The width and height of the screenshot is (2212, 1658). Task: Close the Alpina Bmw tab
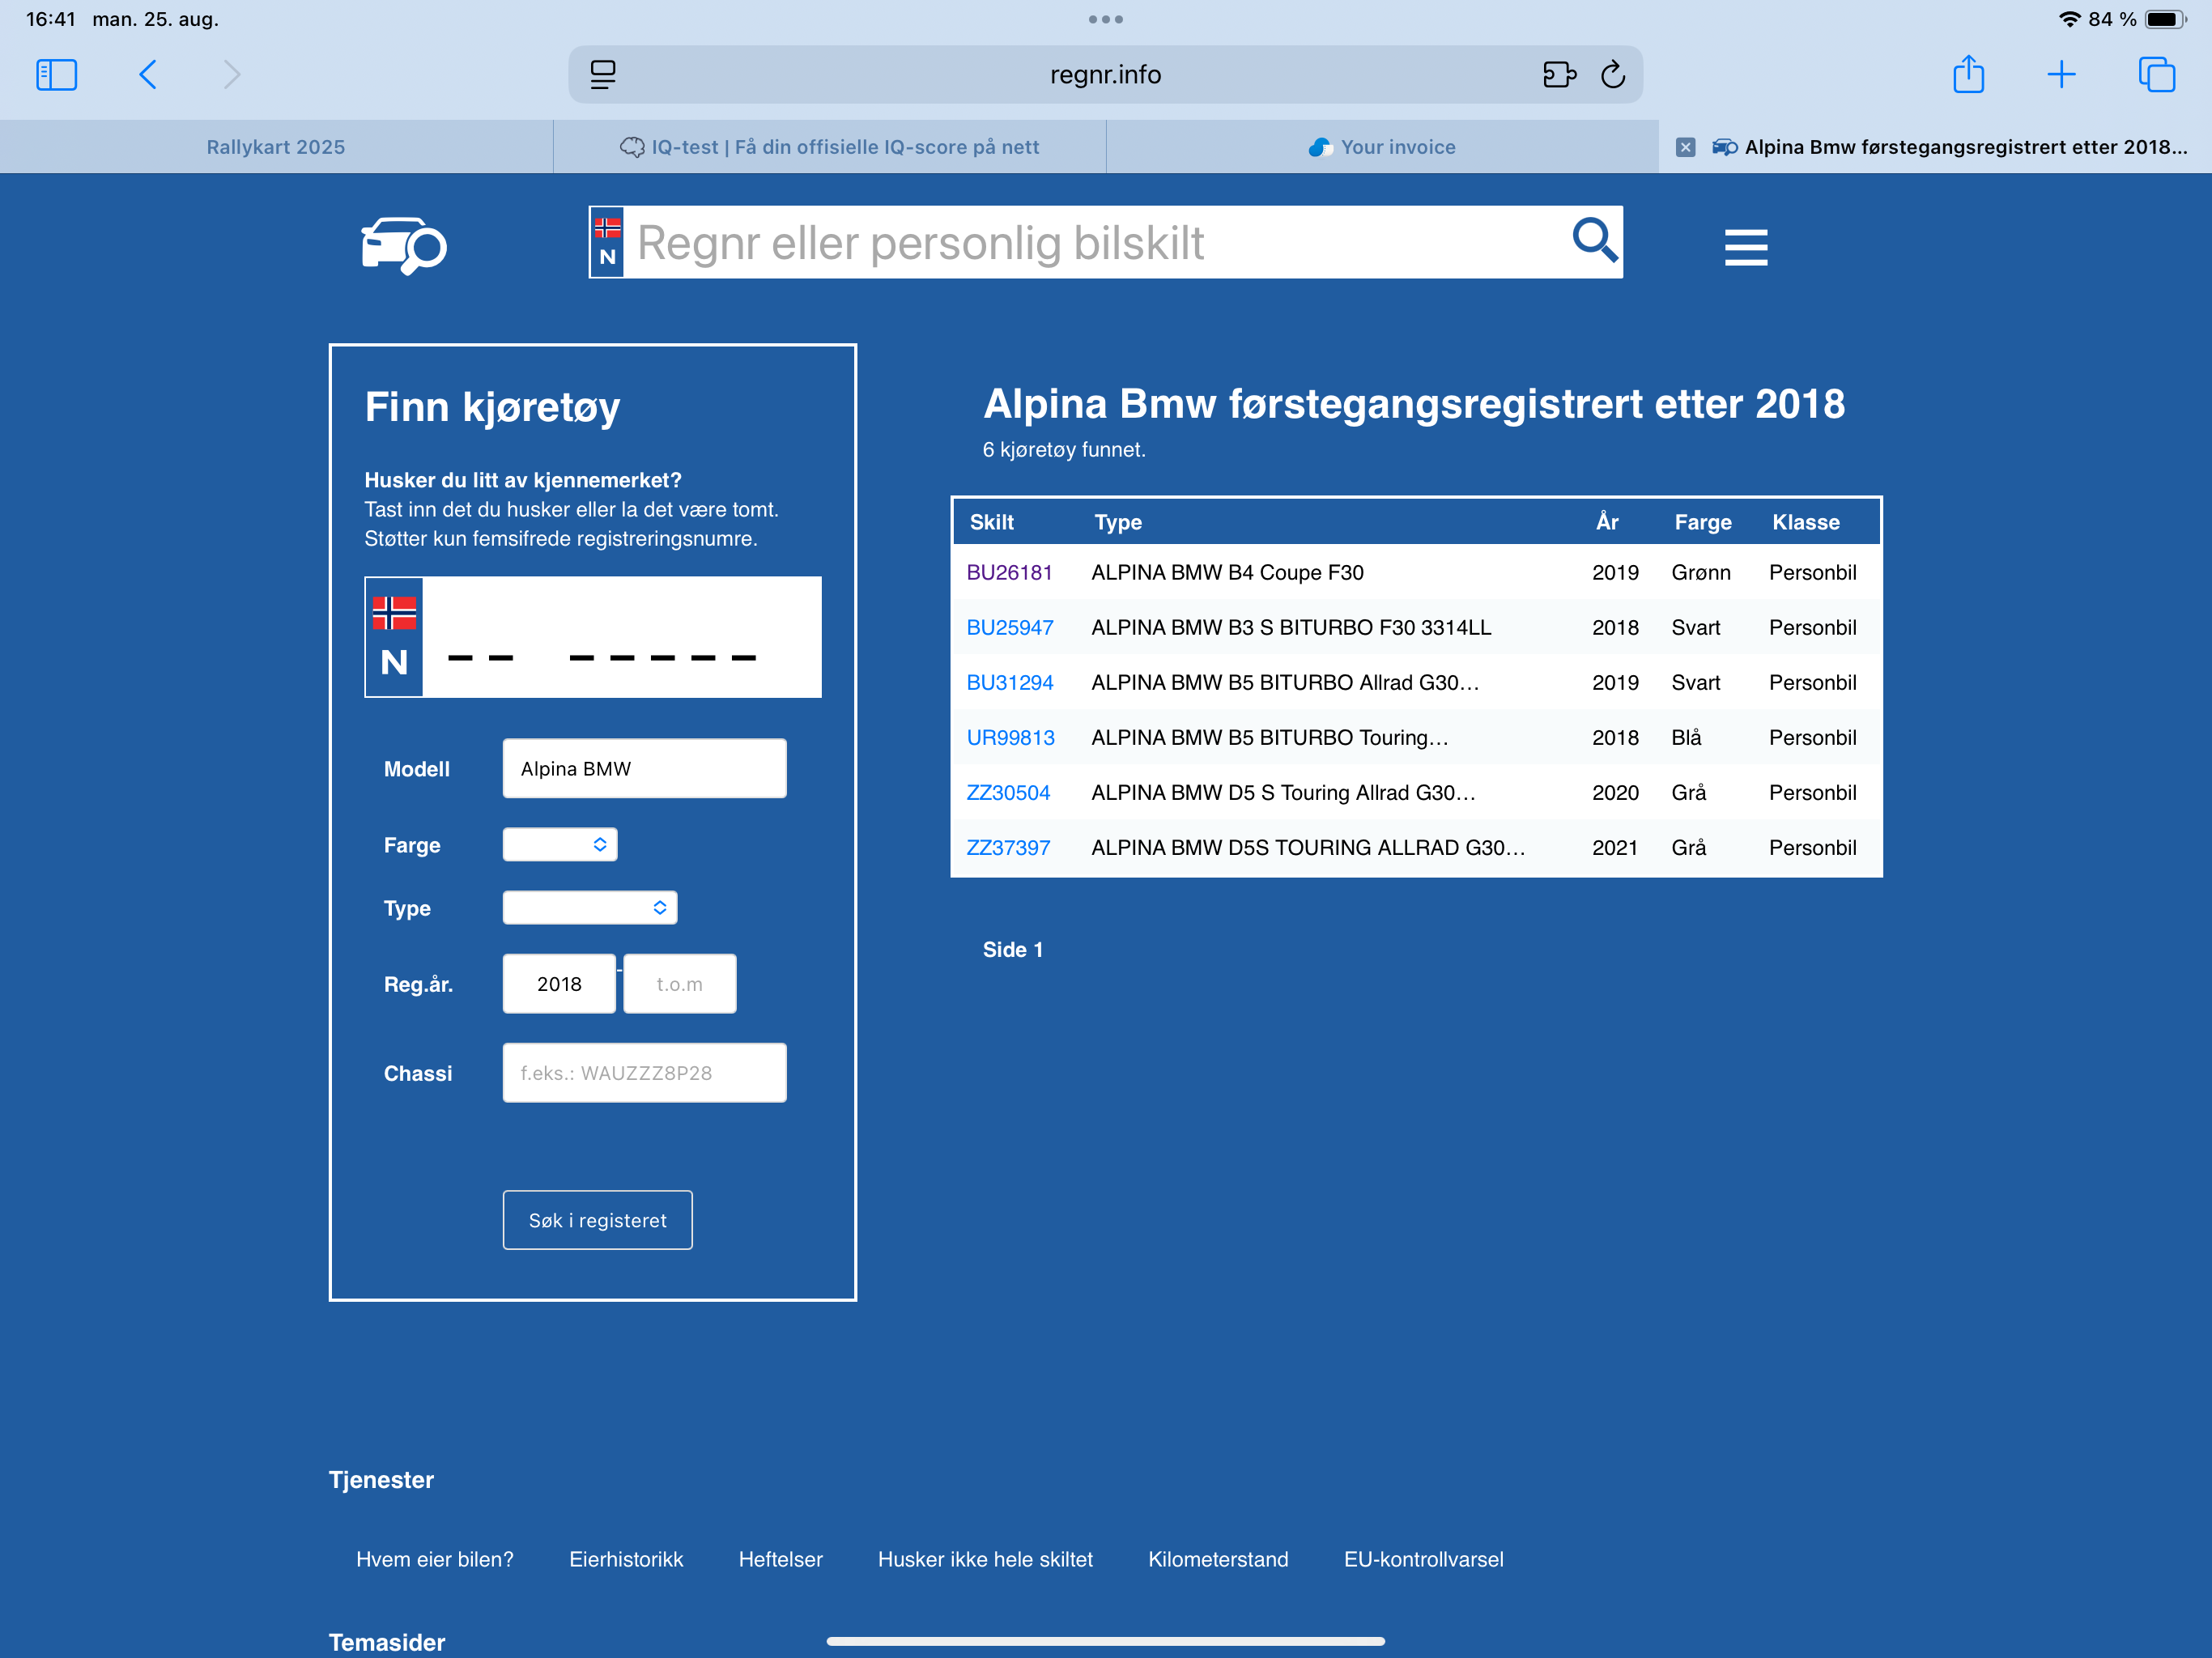[1685, 147]
